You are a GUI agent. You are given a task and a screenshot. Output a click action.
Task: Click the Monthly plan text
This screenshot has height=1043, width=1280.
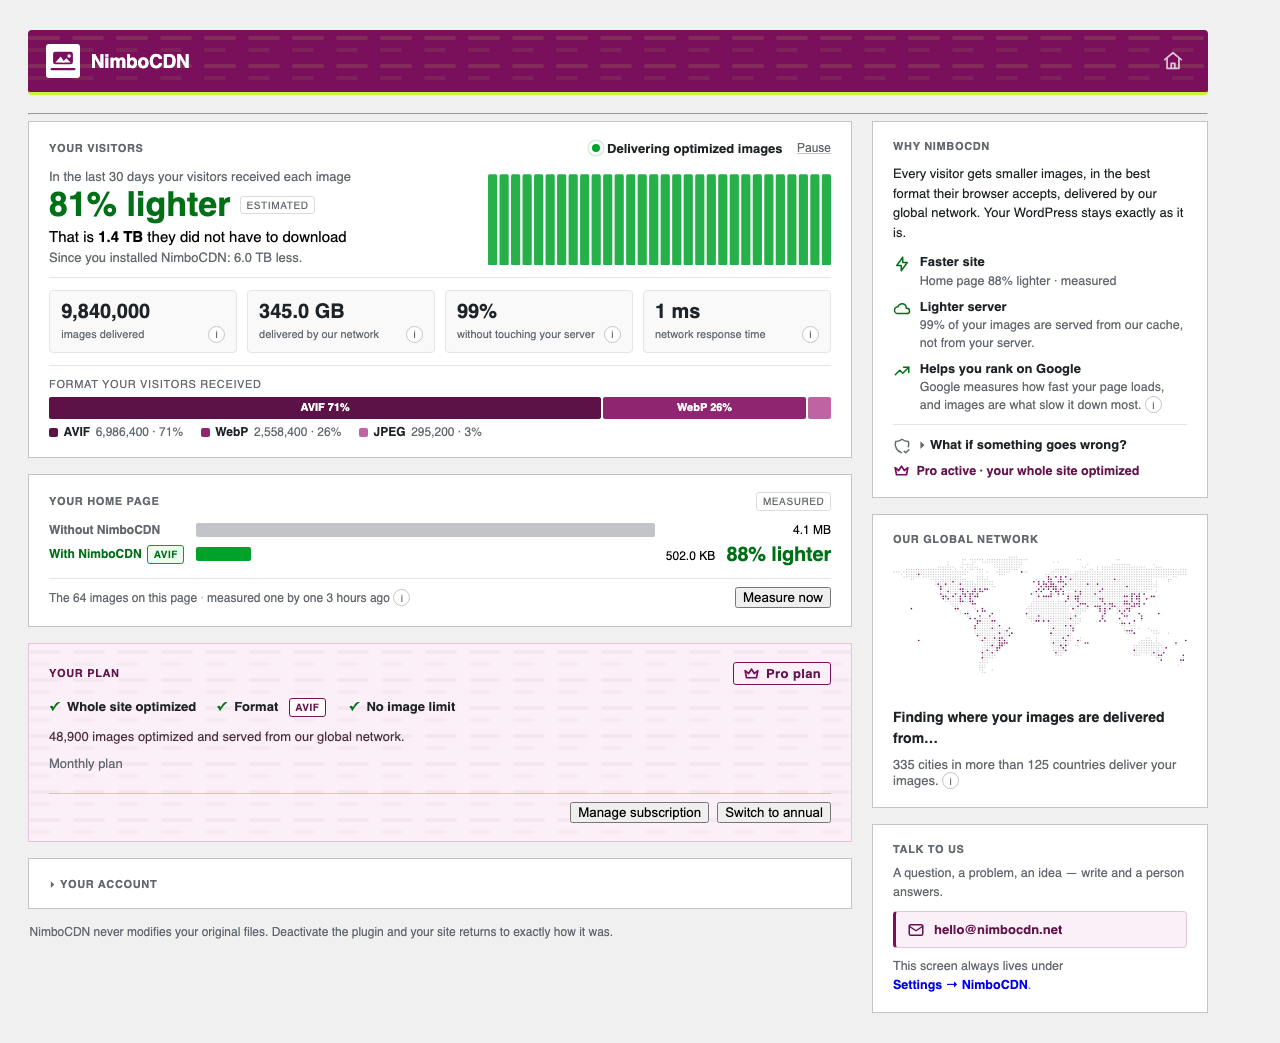(86, 764)
